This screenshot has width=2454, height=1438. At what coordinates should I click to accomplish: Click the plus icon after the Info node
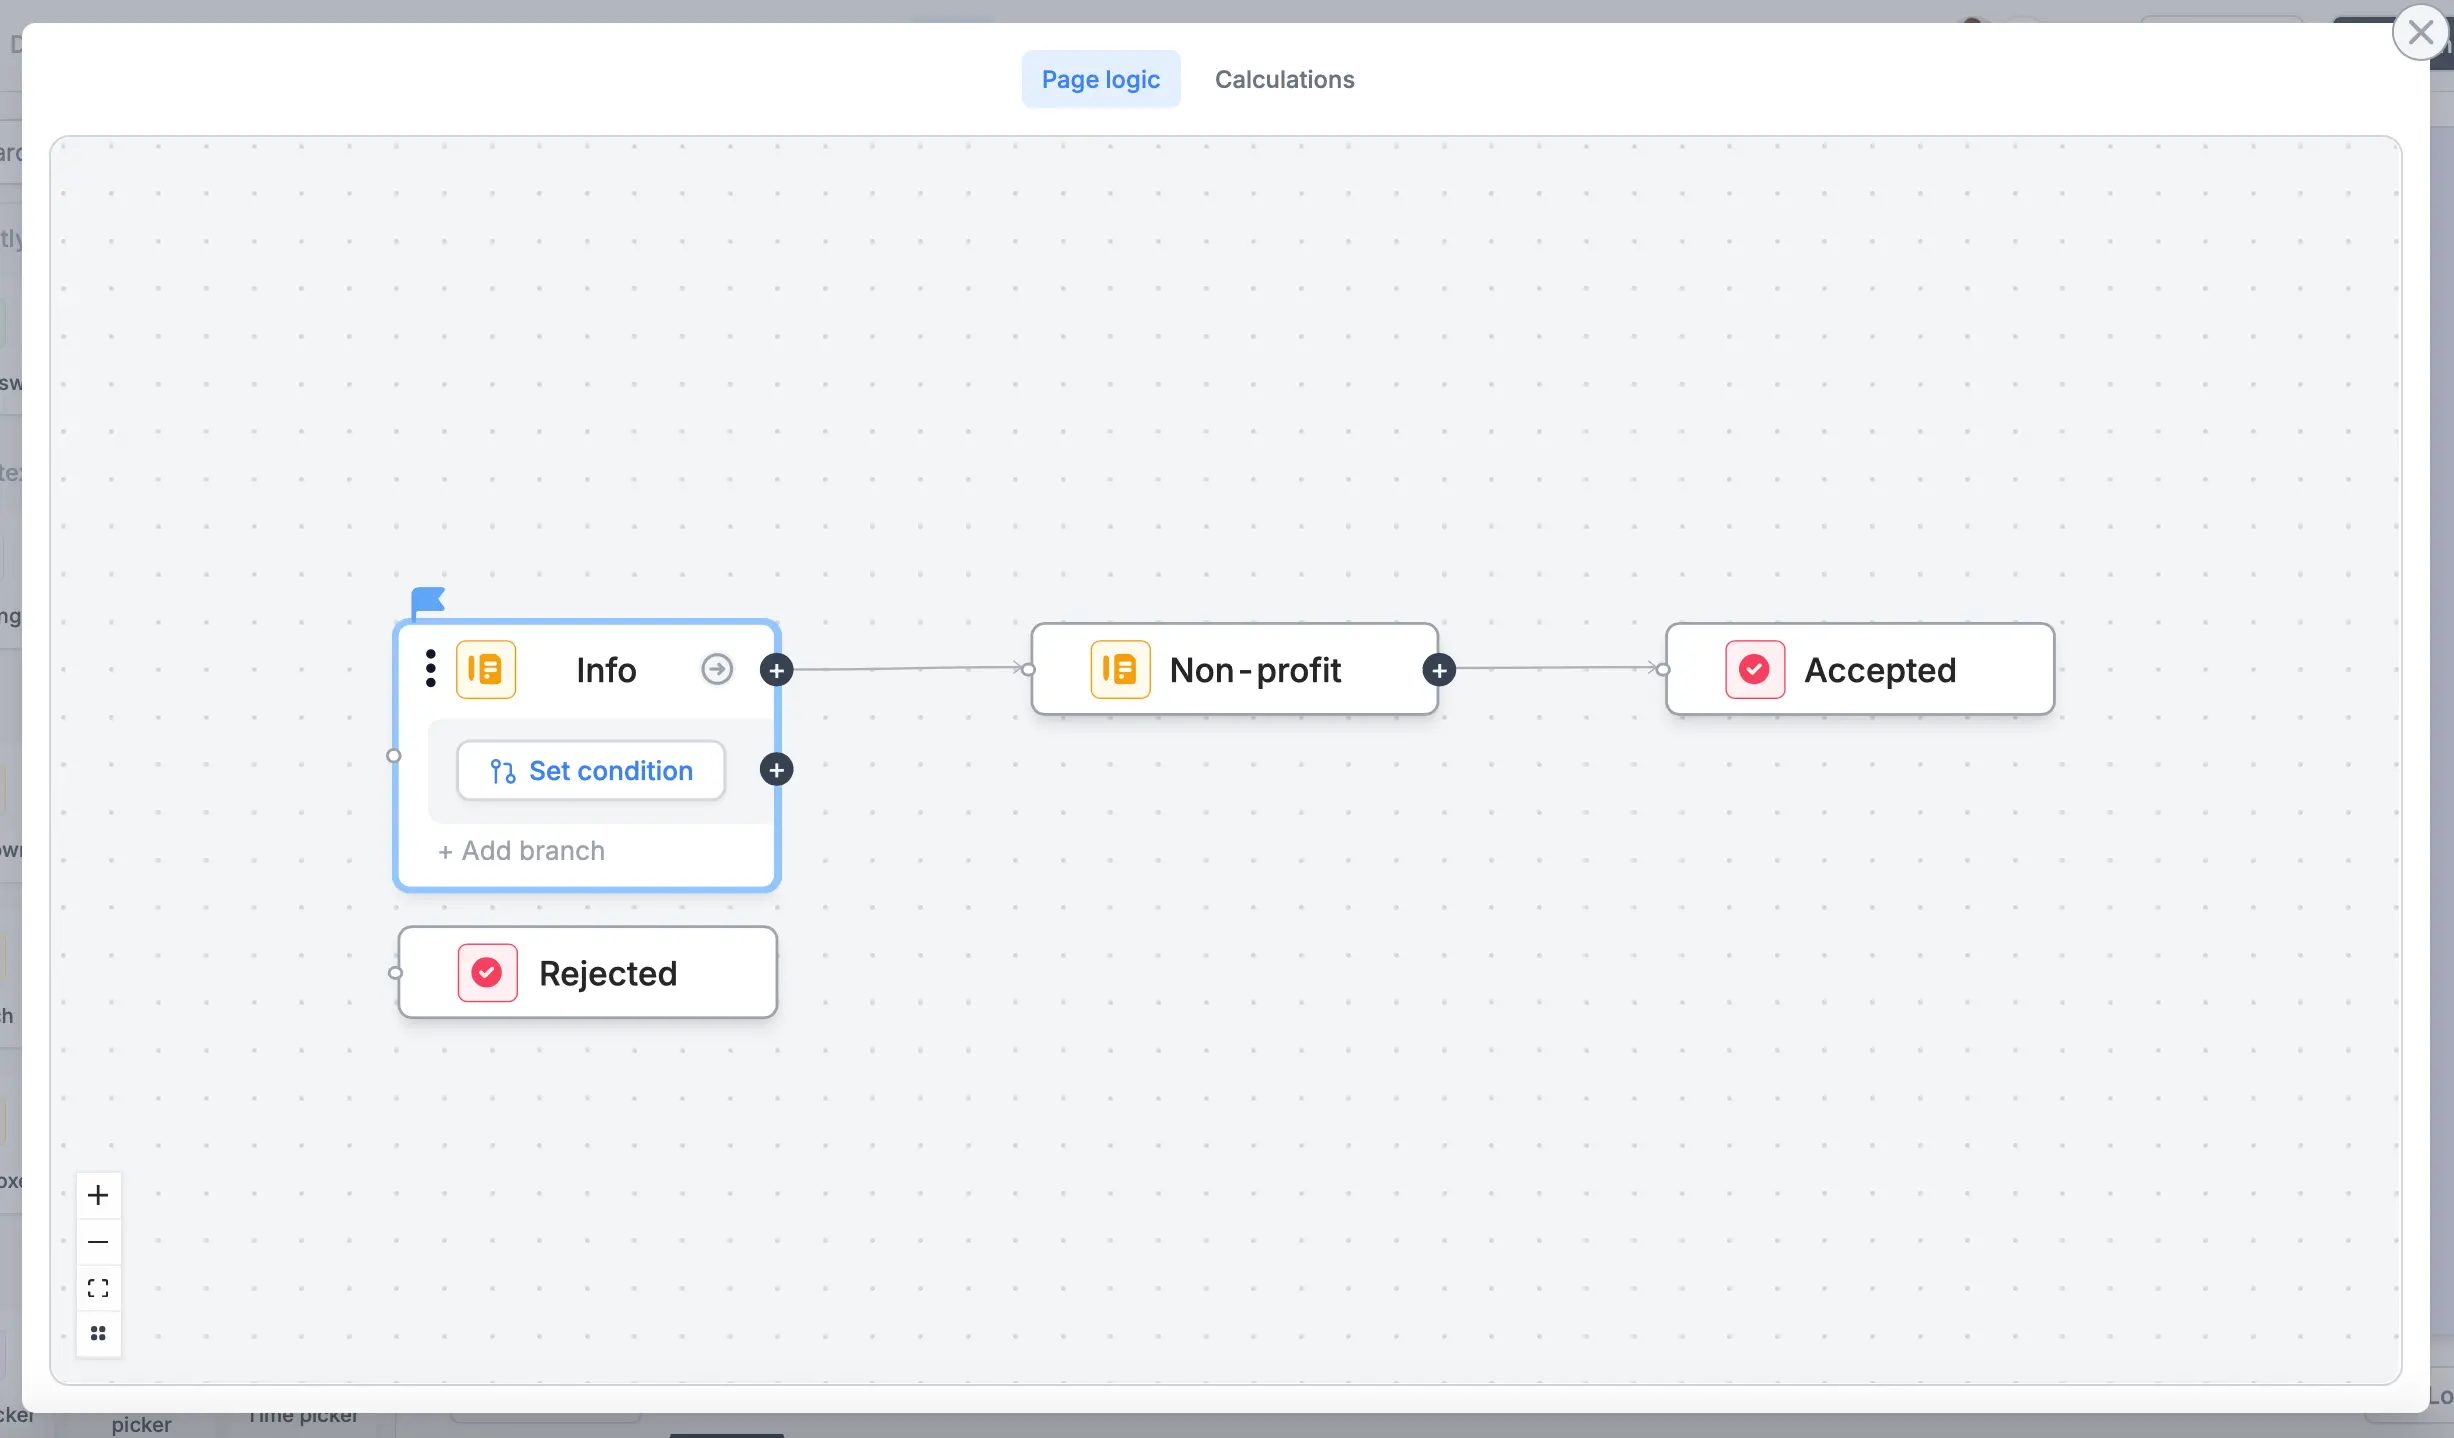(x=778, y=669)
